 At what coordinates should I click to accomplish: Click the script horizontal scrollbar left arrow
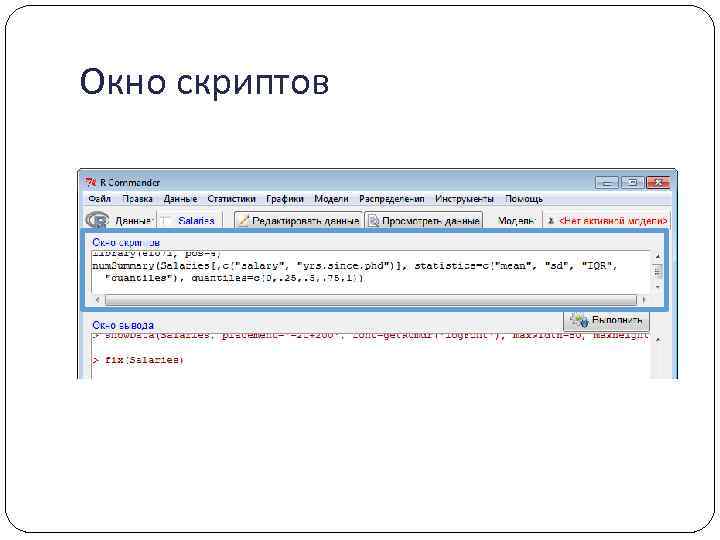pos(97,300)
